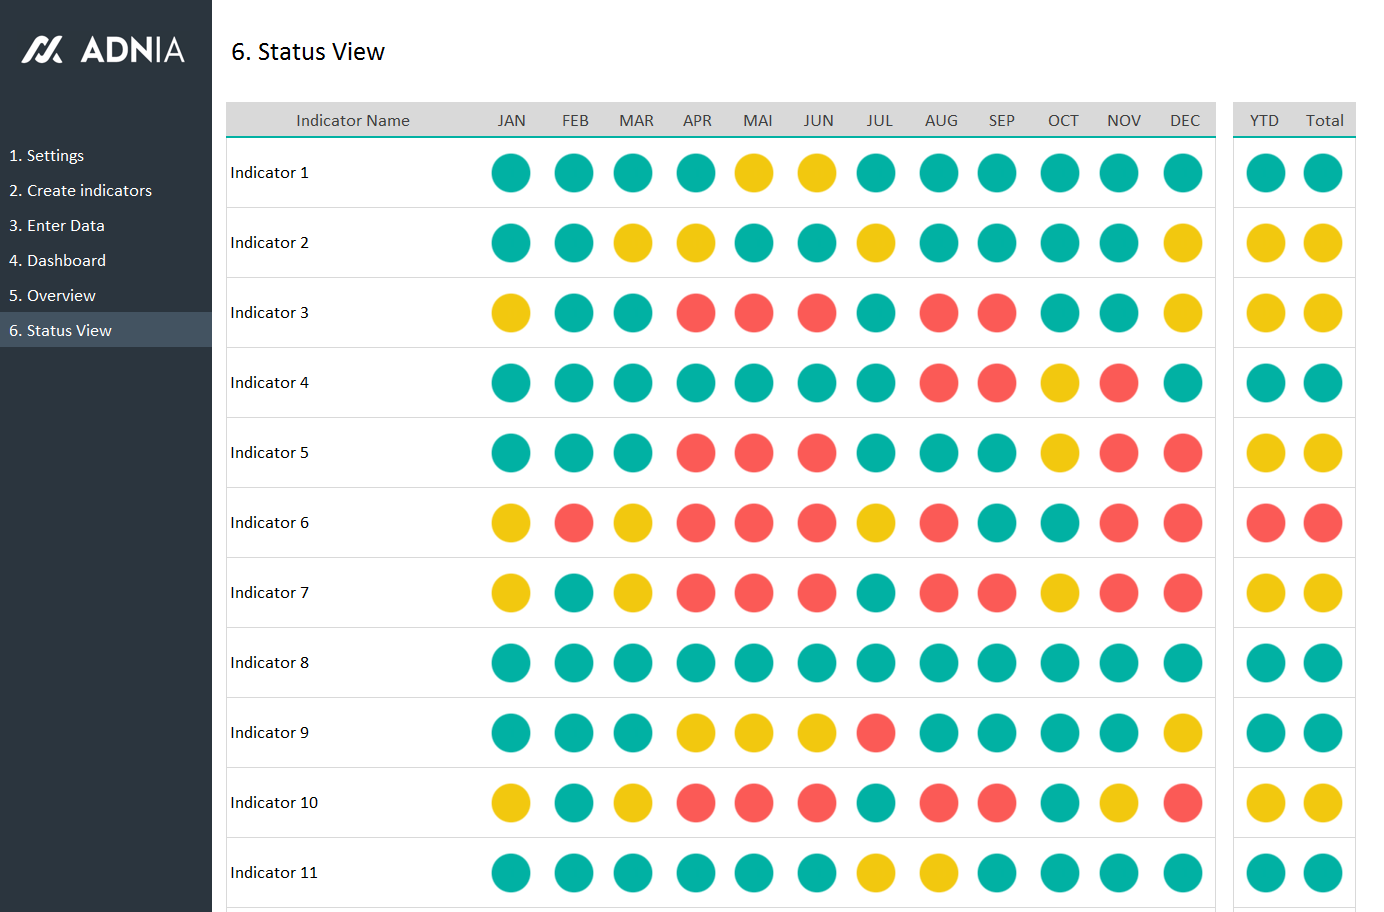This screenshot has width=1384, height=912.
Task: Select the Indicator 7 row label
Action: coord(270,593)
